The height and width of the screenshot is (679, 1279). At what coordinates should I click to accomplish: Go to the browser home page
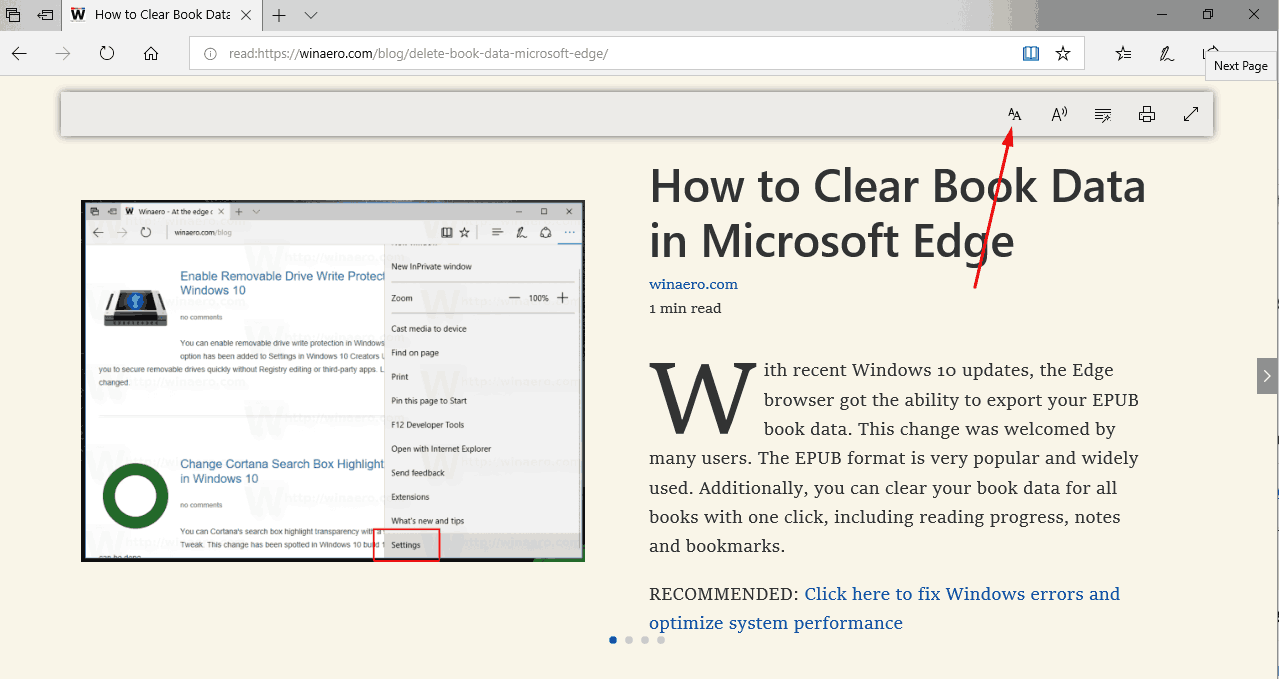[151, 53]
